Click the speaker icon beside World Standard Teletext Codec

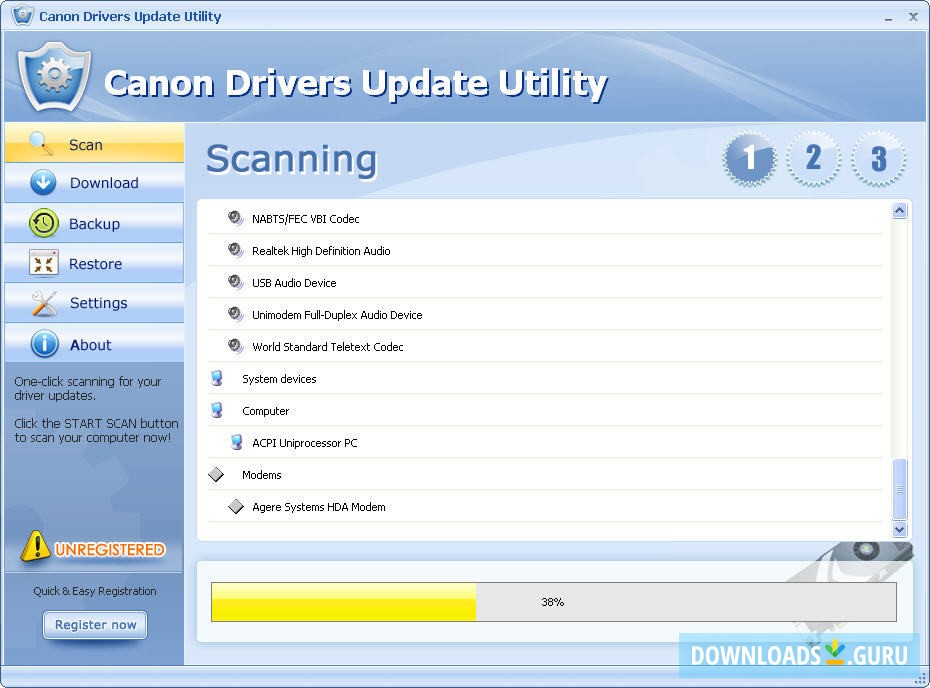pos(235,346)
